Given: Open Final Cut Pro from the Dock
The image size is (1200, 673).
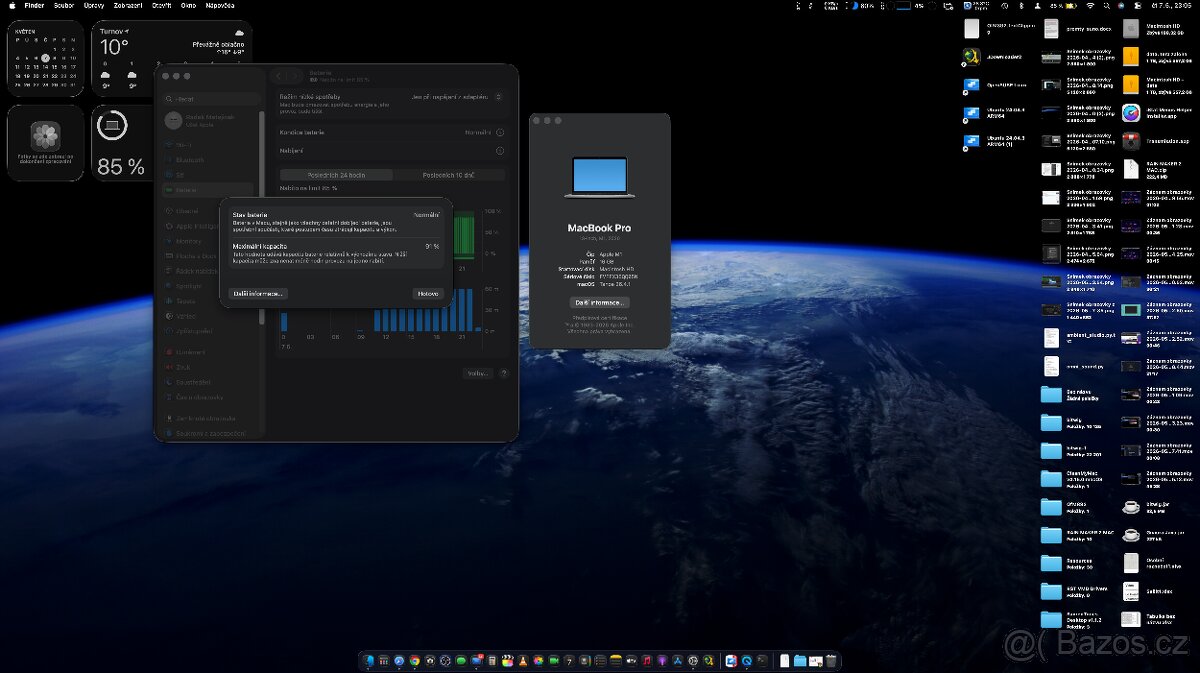Looking at the screenshot, I should tap(508, 661).
